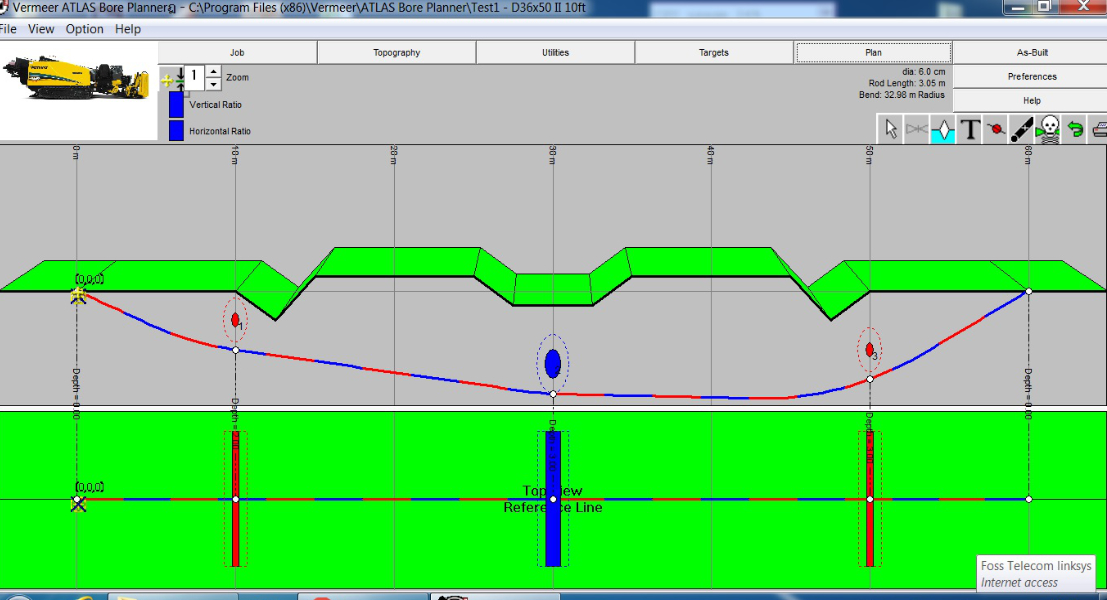Click the bore path node below utility 3
The height and width of the screenshot is (600, 1107).
click(x=870, y=379)
